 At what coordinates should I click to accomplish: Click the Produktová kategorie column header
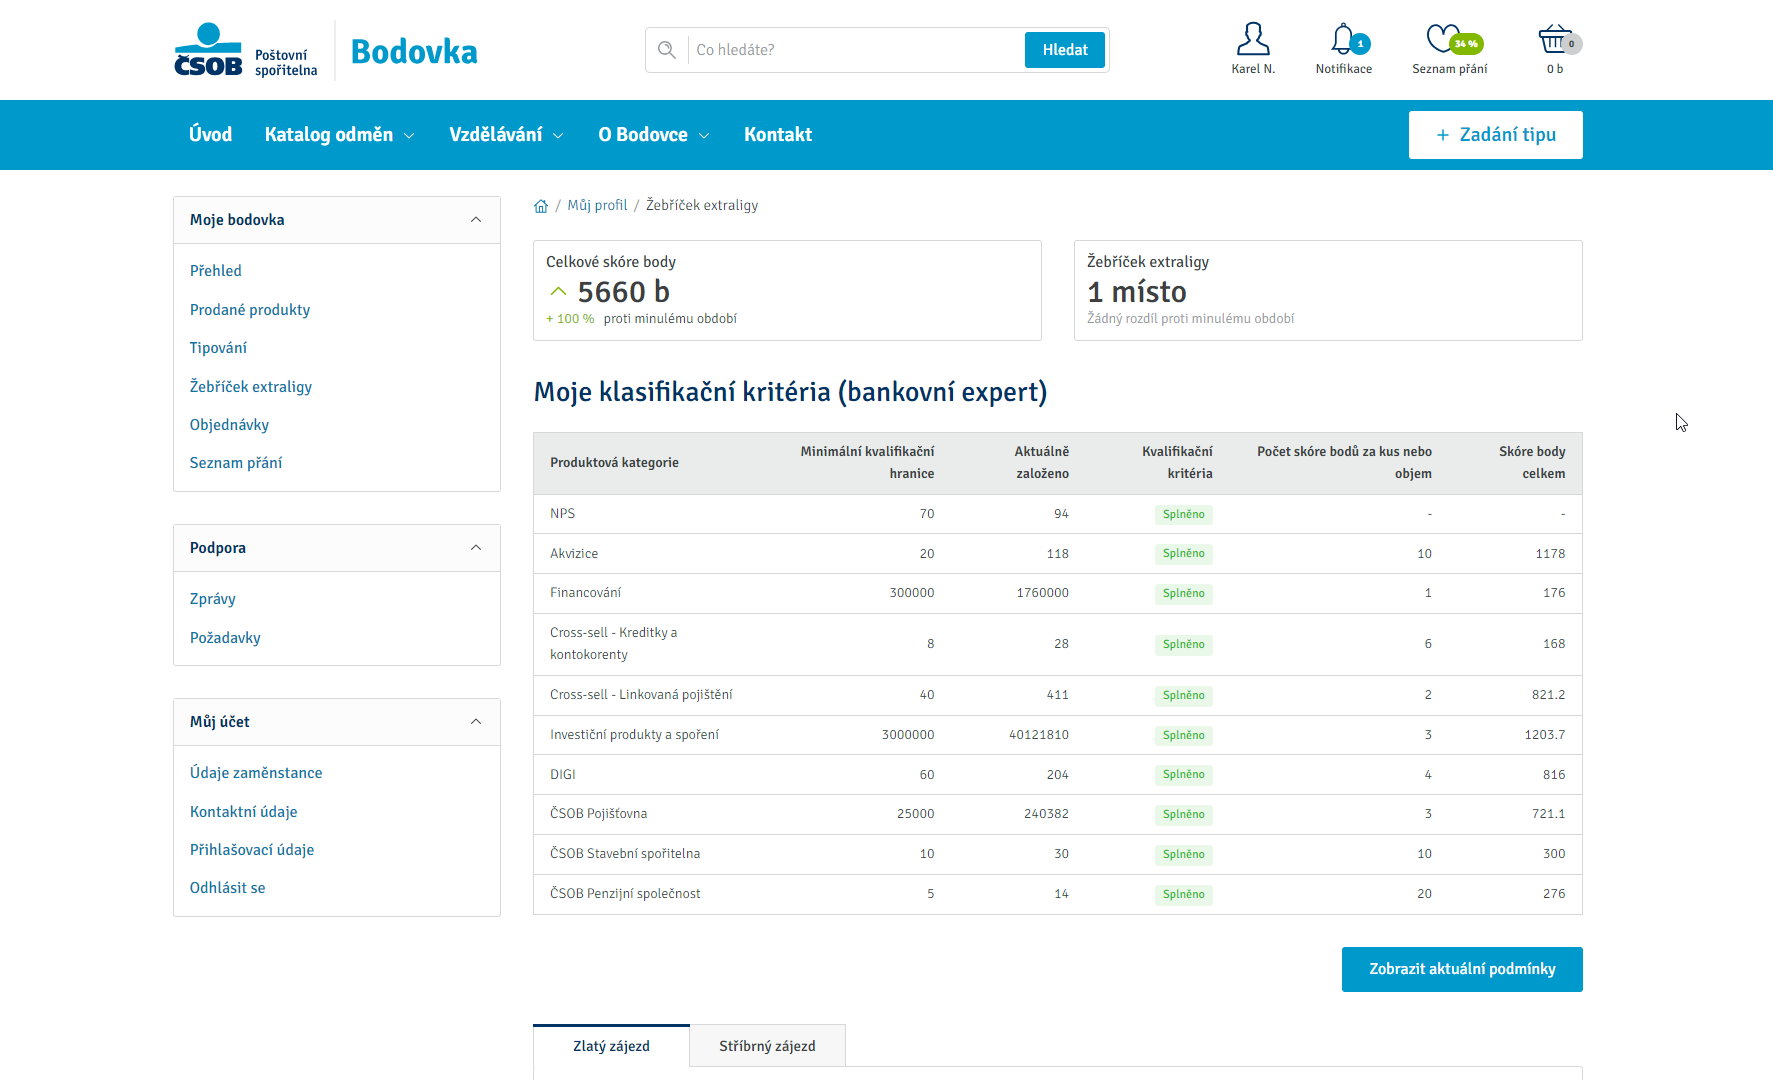614,463
